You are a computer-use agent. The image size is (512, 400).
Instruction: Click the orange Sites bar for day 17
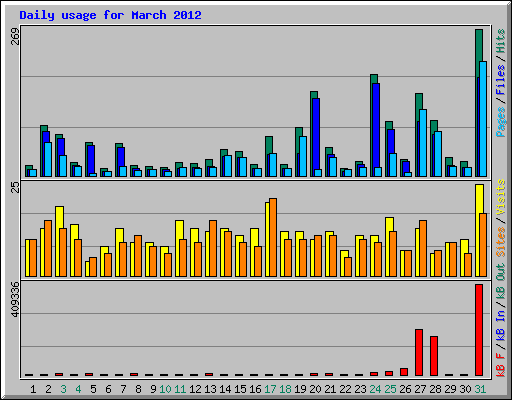coord(273,237)
